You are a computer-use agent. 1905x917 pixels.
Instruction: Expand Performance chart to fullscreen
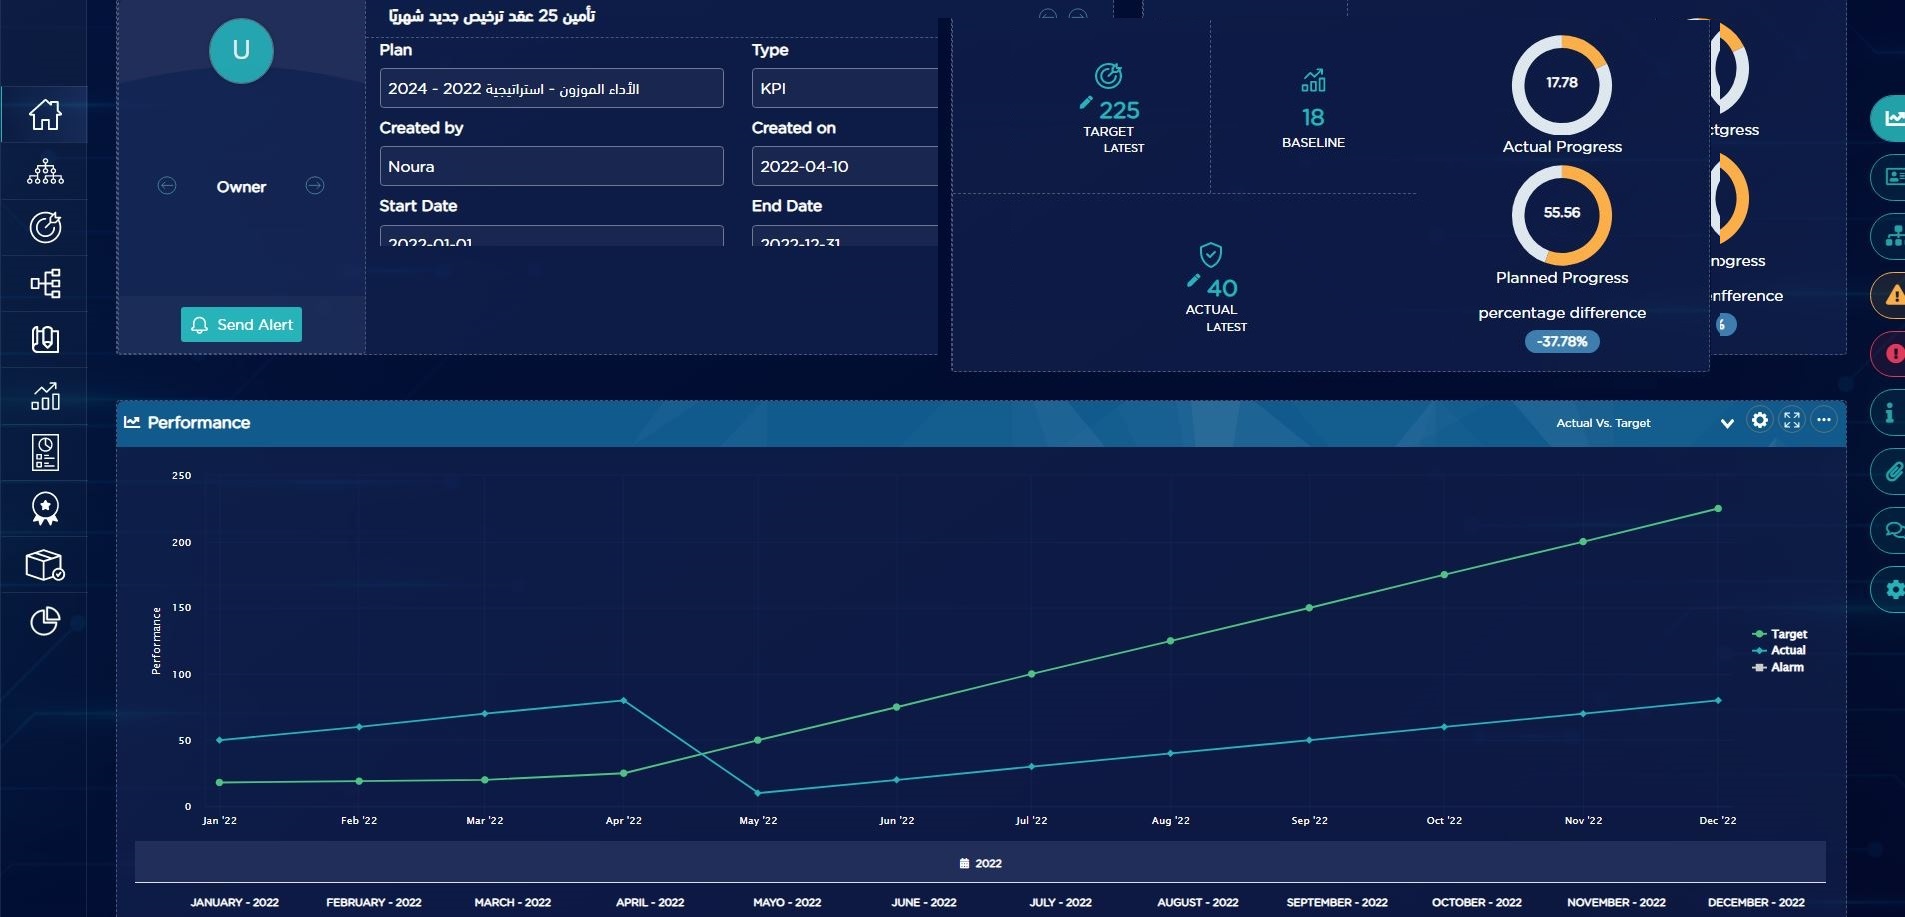click(1792, 420)
